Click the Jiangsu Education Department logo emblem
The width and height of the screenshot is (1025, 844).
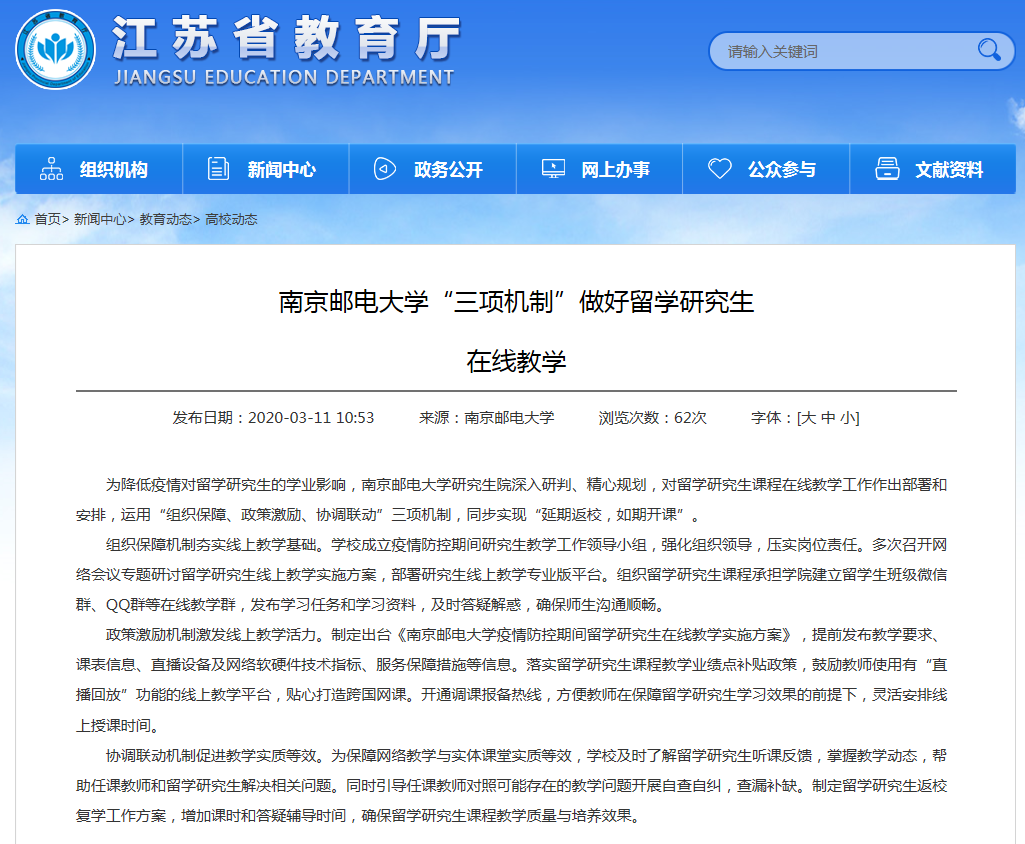[56, 49]
